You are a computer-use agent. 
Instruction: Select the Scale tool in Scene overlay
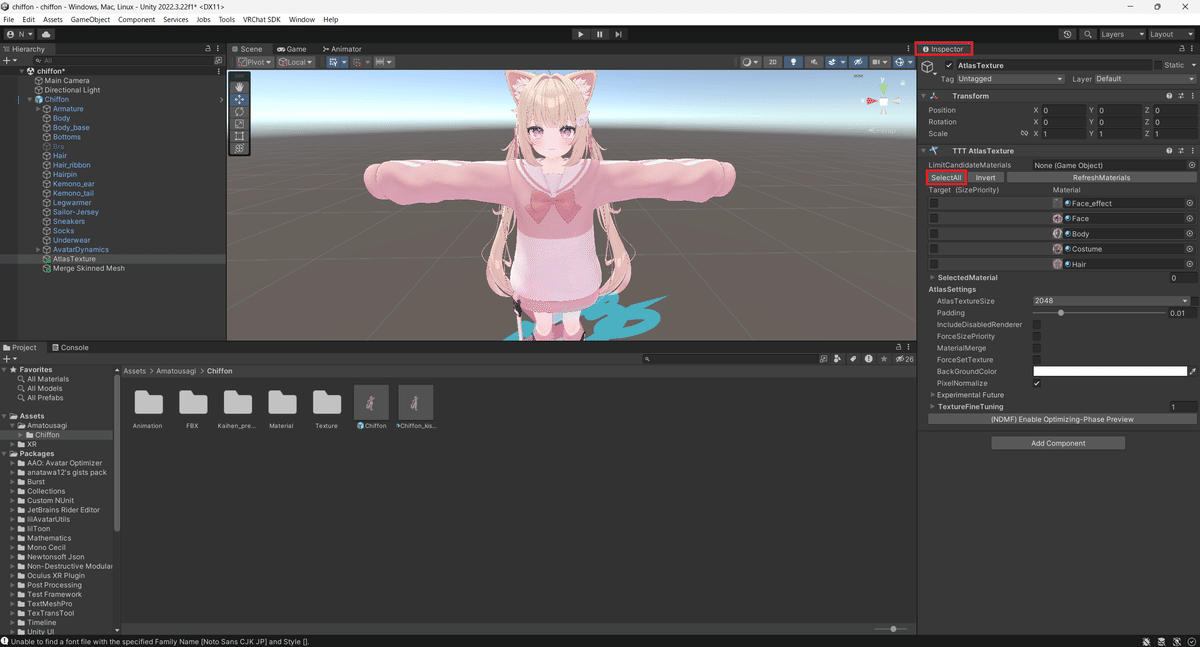pos(239,123)
